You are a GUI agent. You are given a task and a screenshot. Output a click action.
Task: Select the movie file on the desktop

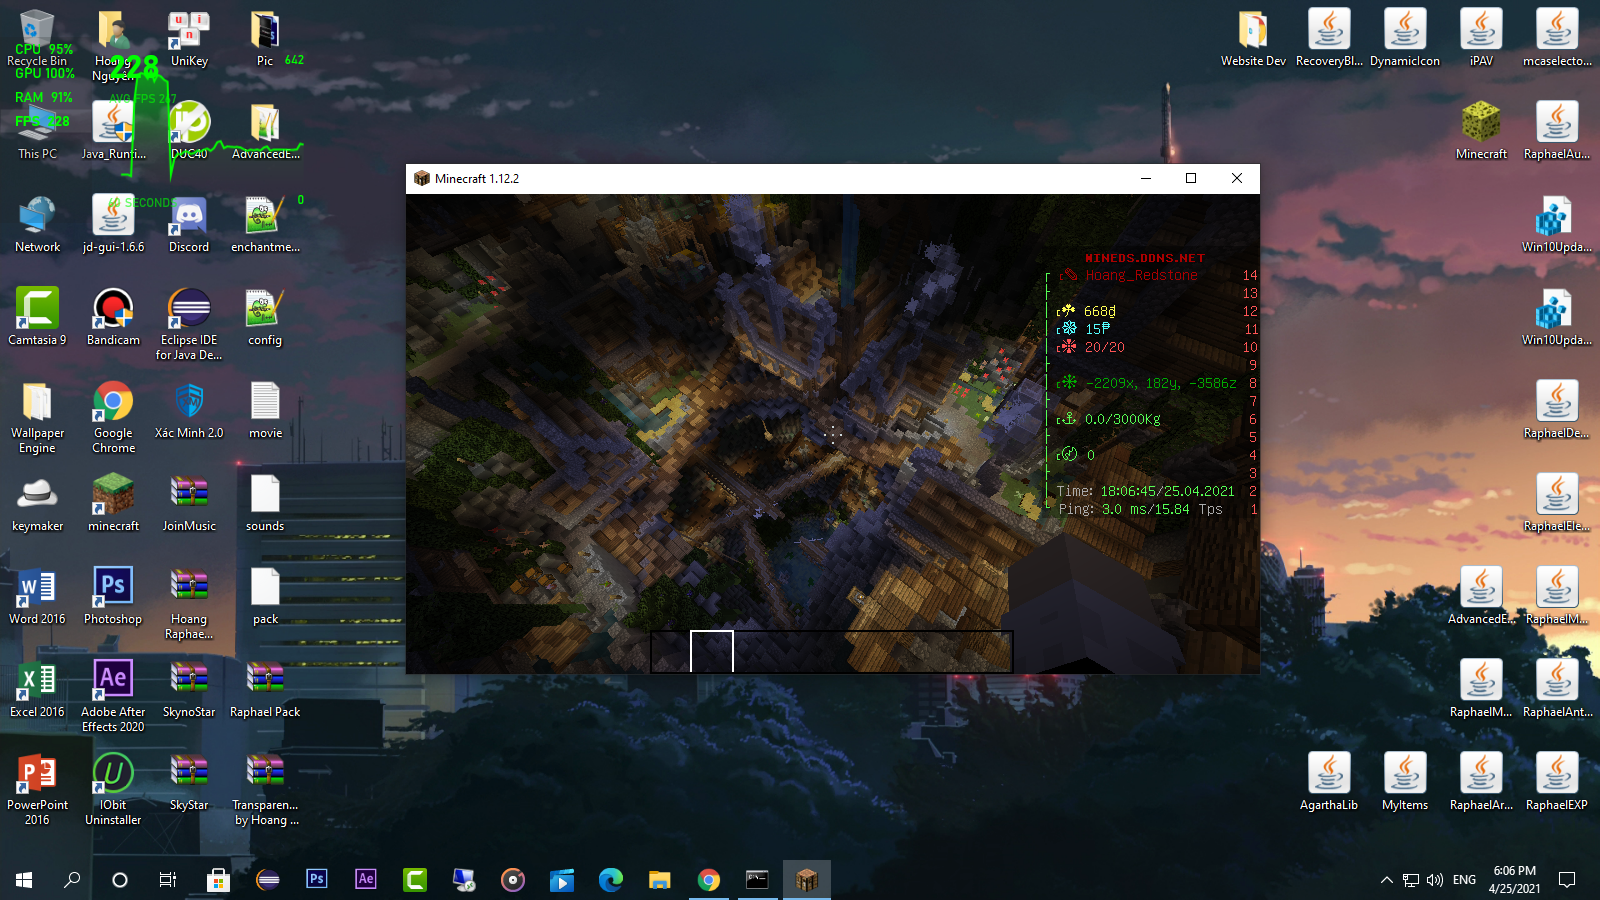pyautogui.click(x=265, y=411)
